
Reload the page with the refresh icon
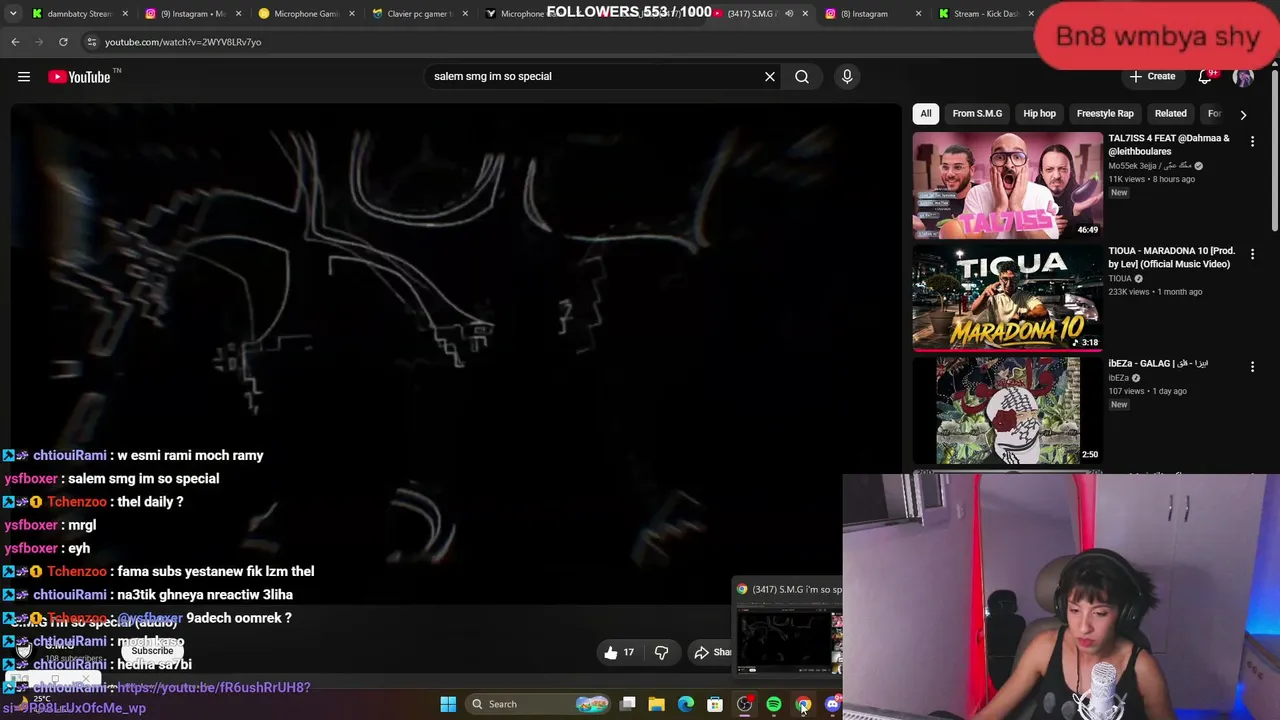click(63, 42)
